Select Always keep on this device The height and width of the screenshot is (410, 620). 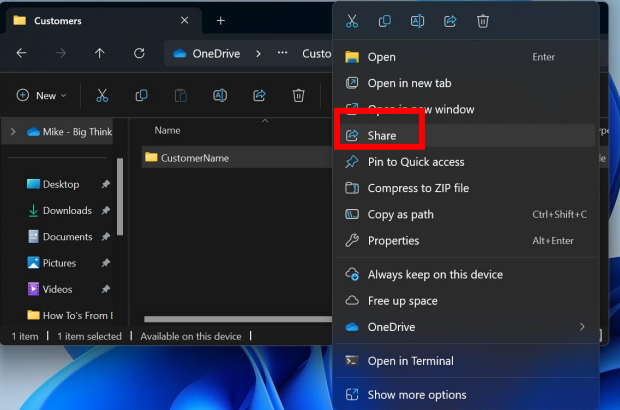[466, 274]
